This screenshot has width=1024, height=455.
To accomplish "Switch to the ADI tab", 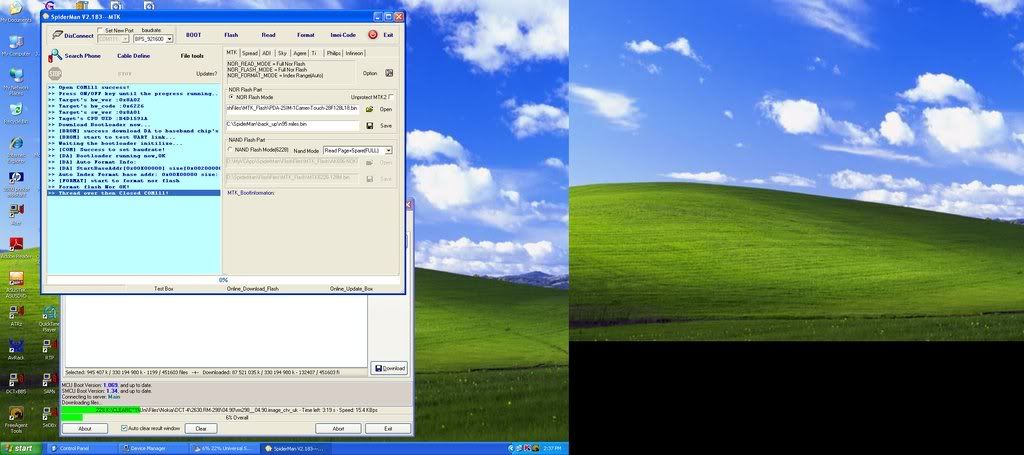I will tap(266, 53).
